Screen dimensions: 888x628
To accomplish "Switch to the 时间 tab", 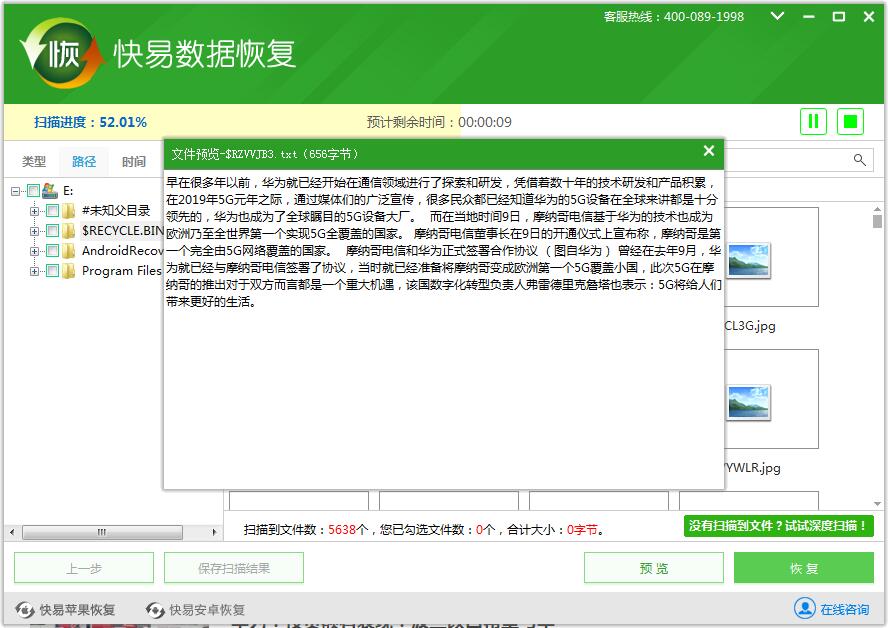I will point(132,160).
